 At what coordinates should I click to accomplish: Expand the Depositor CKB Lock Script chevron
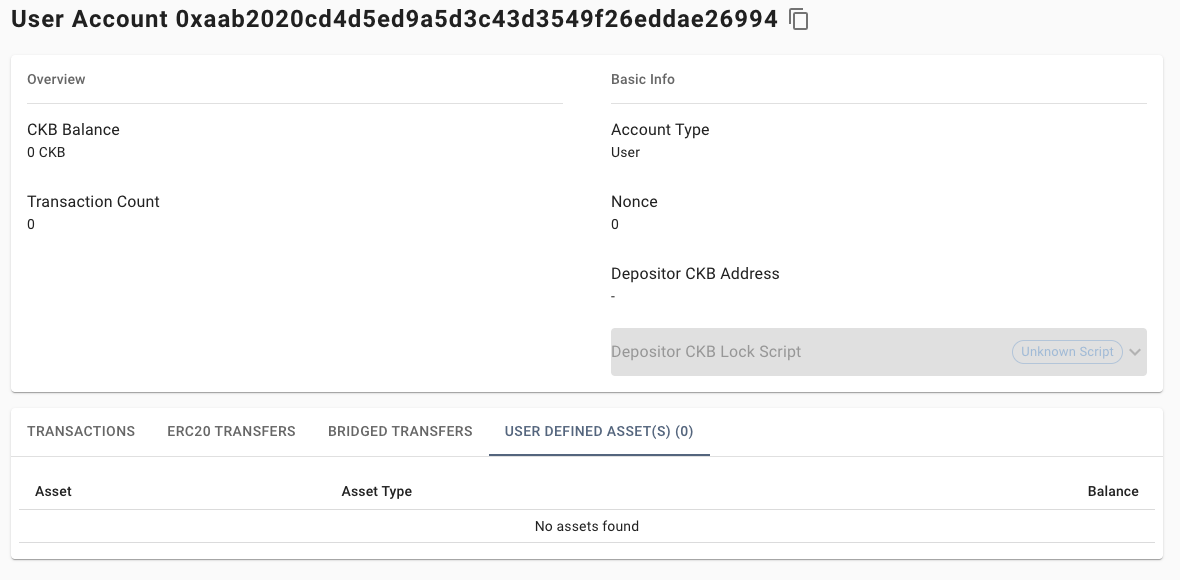[1135, 352]
